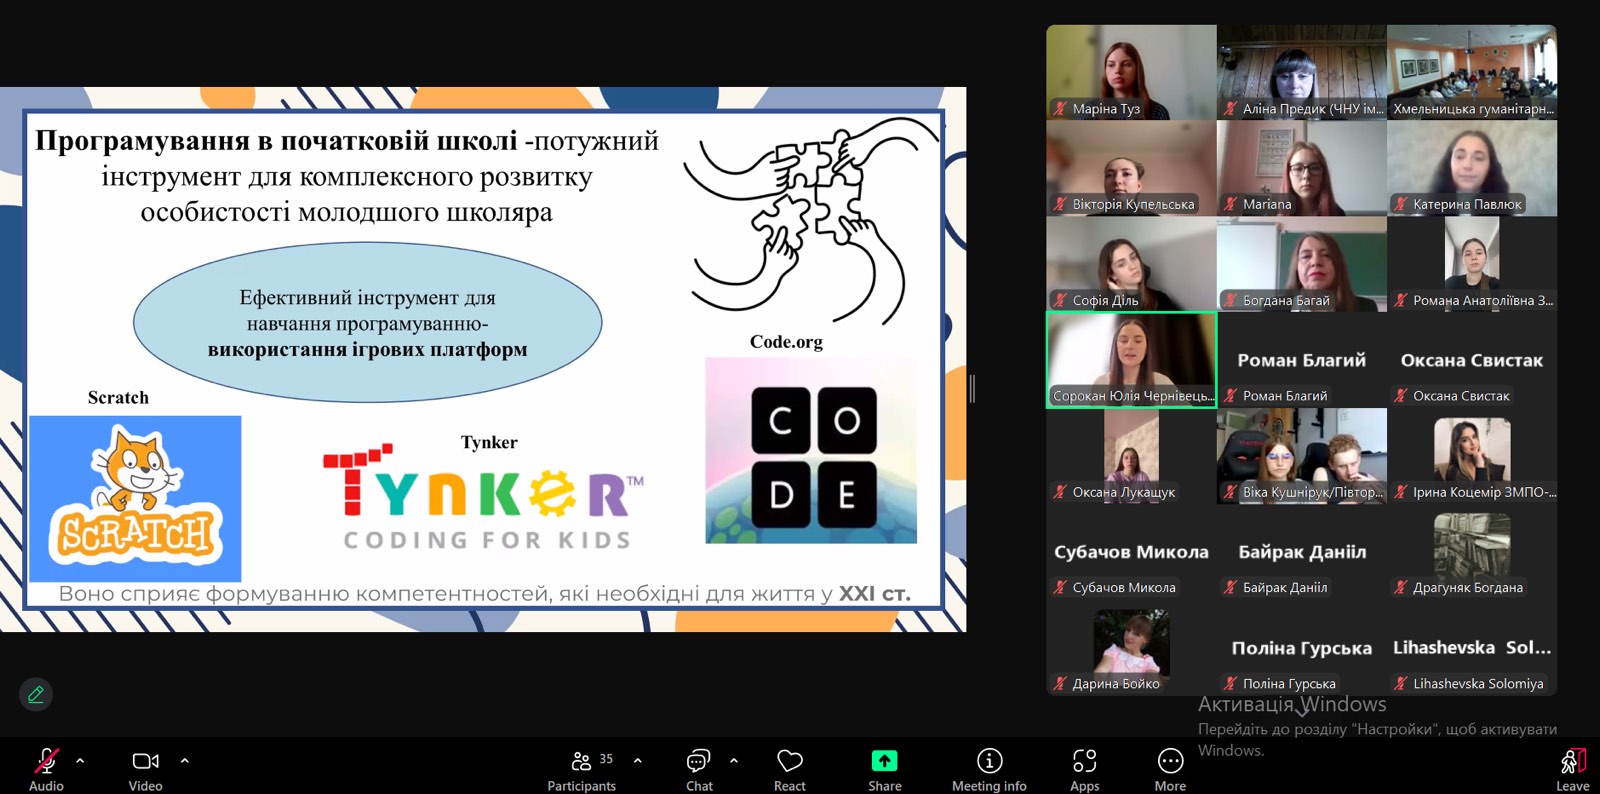Select Ірина Коцемір's participant tile
The image size is (1600, 794).
coord(1472,456)
